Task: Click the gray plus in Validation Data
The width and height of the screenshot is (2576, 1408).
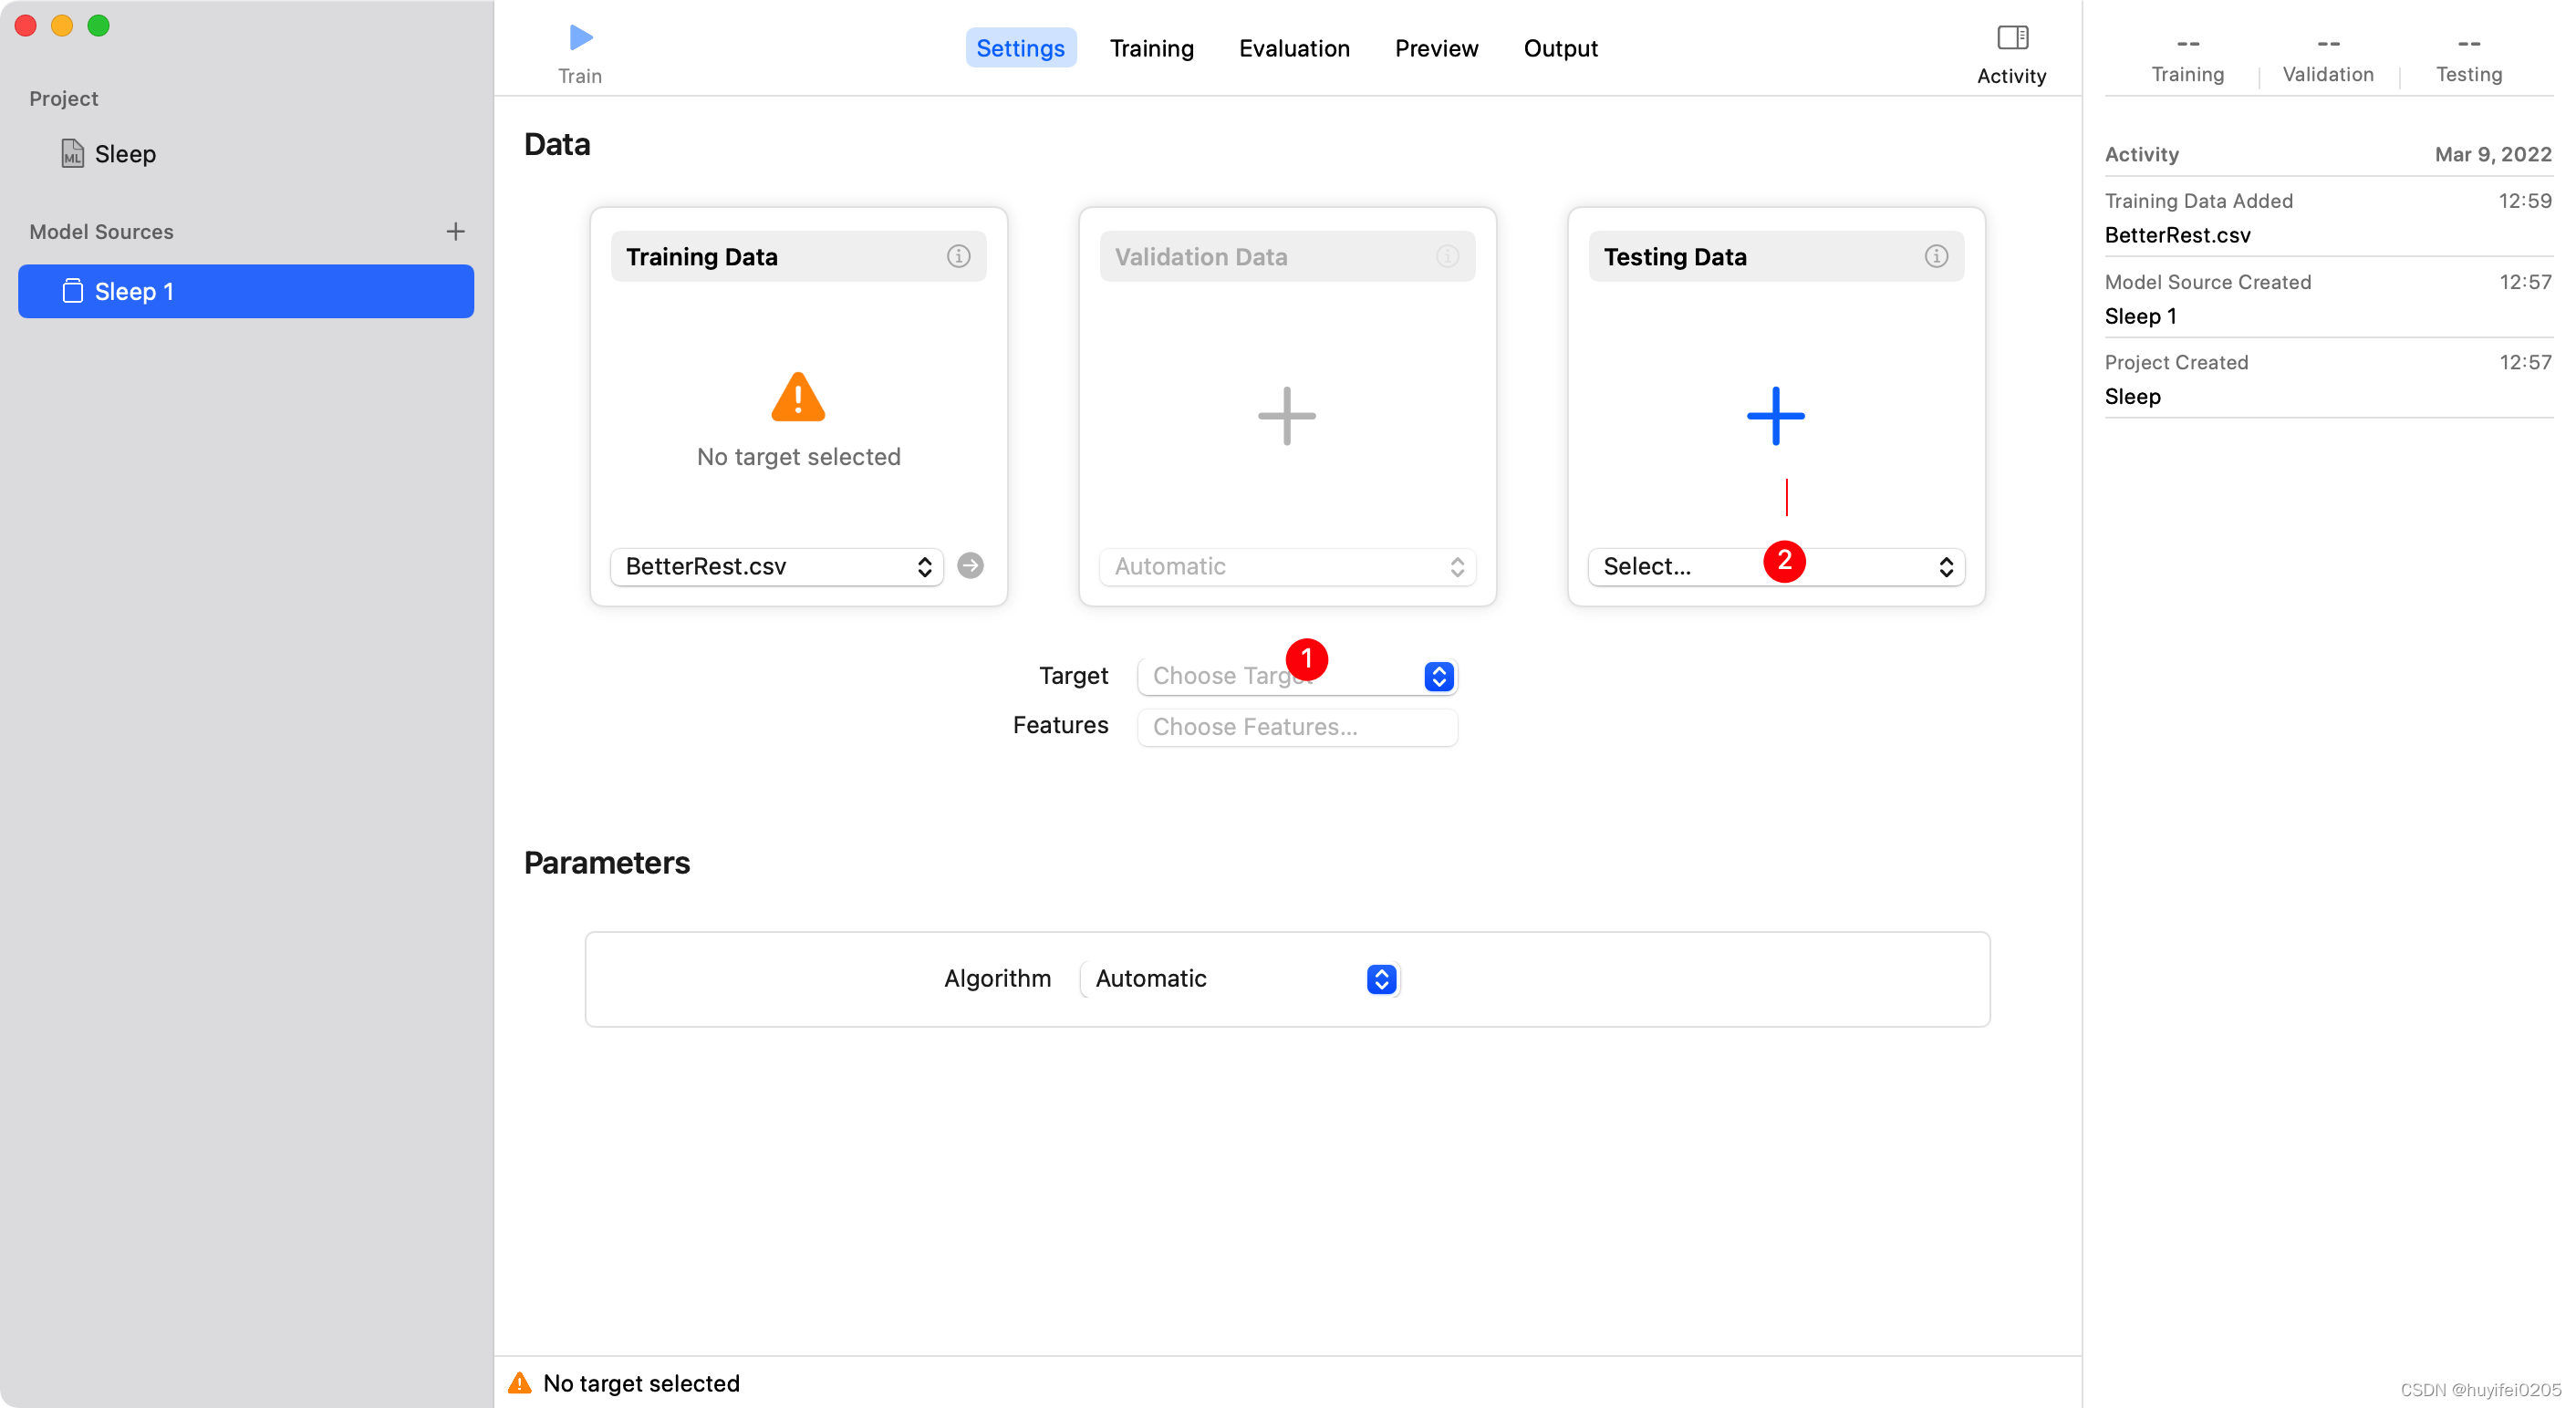Action: coord(1287,416)
